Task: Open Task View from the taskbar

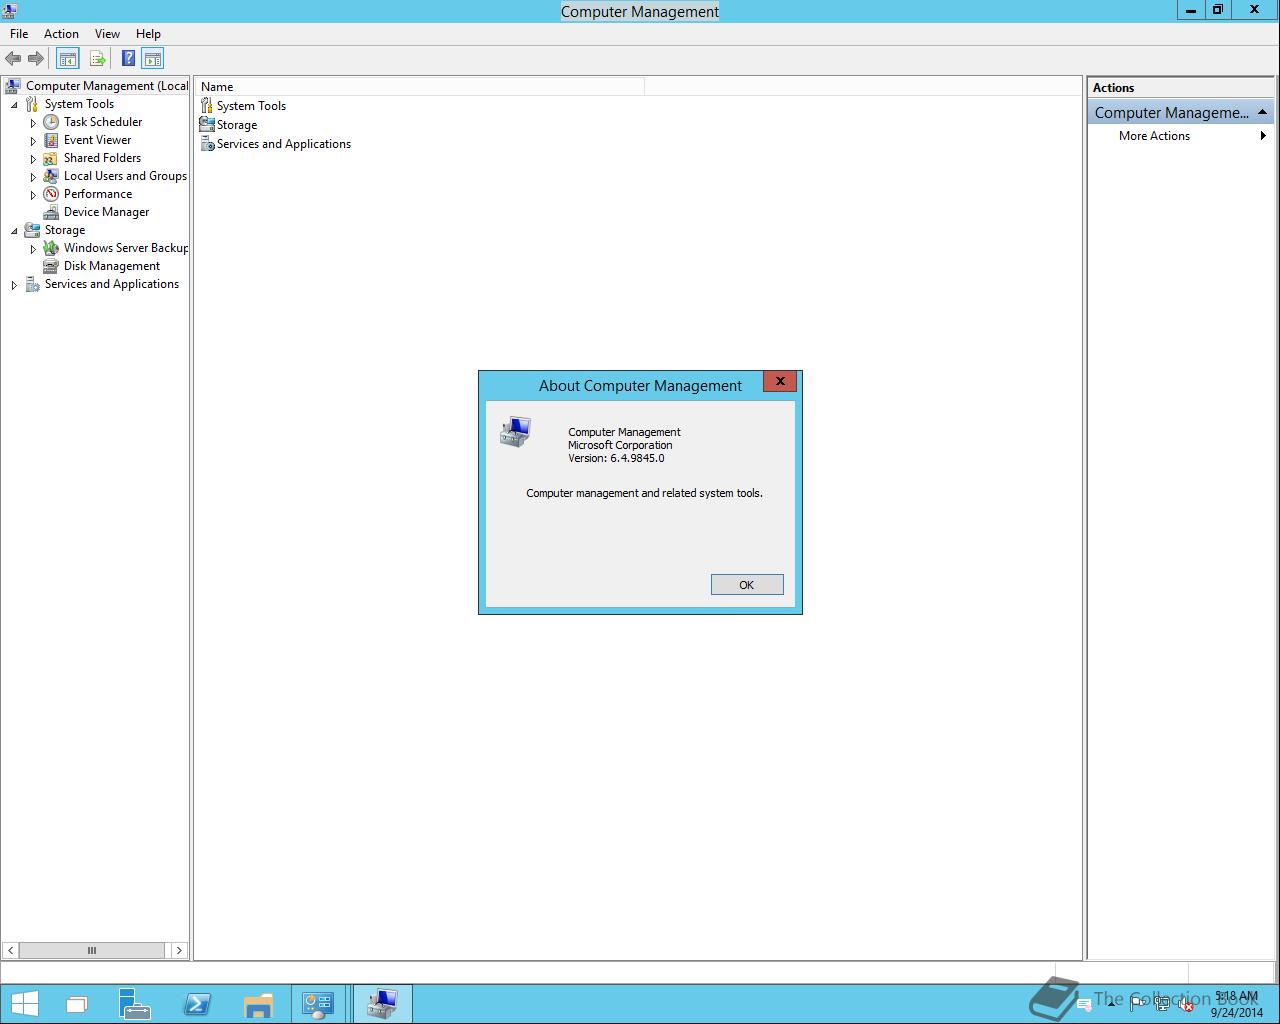Action: pos(77,1004)
